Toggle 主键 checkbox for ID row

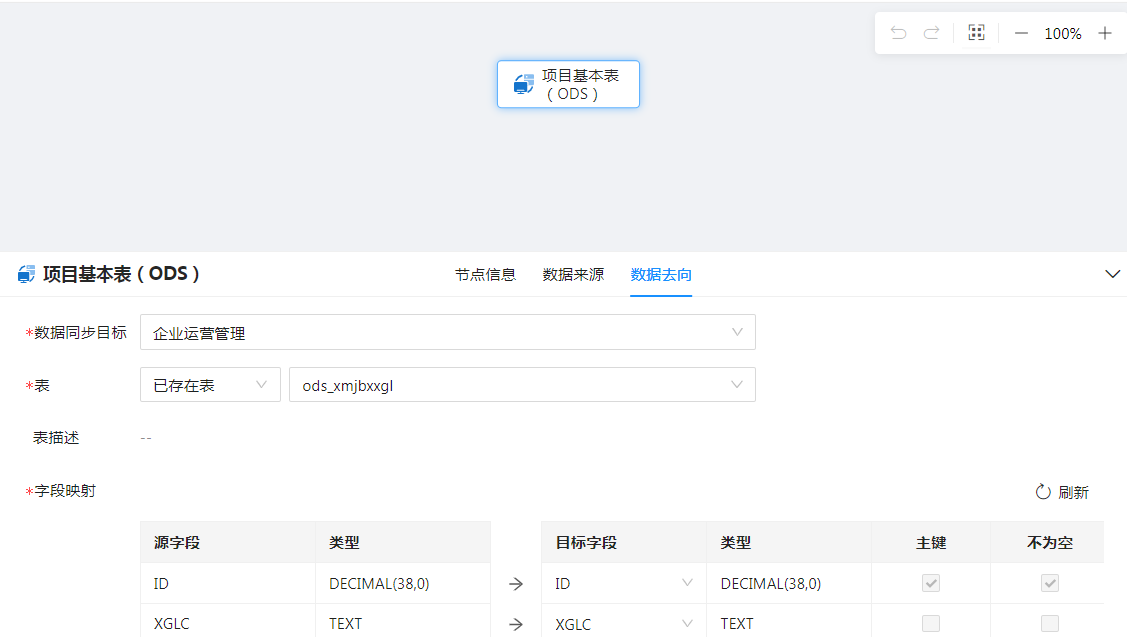(931, 583)
